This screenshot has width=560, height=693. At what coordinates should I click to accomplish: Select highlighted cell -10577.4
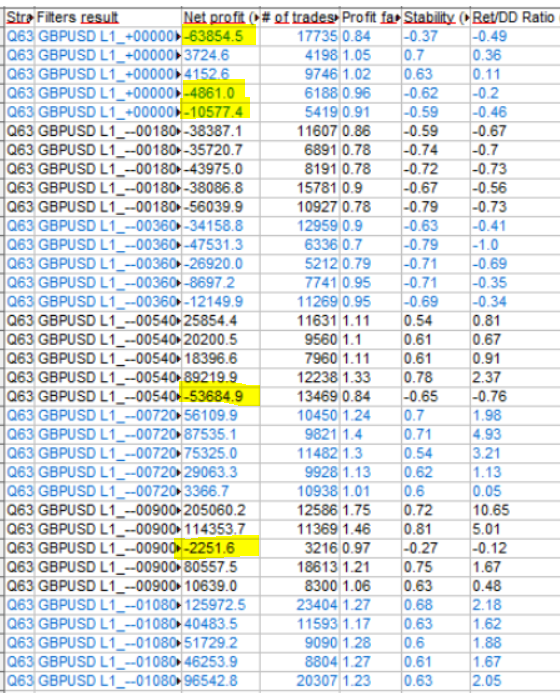[220, 112]
